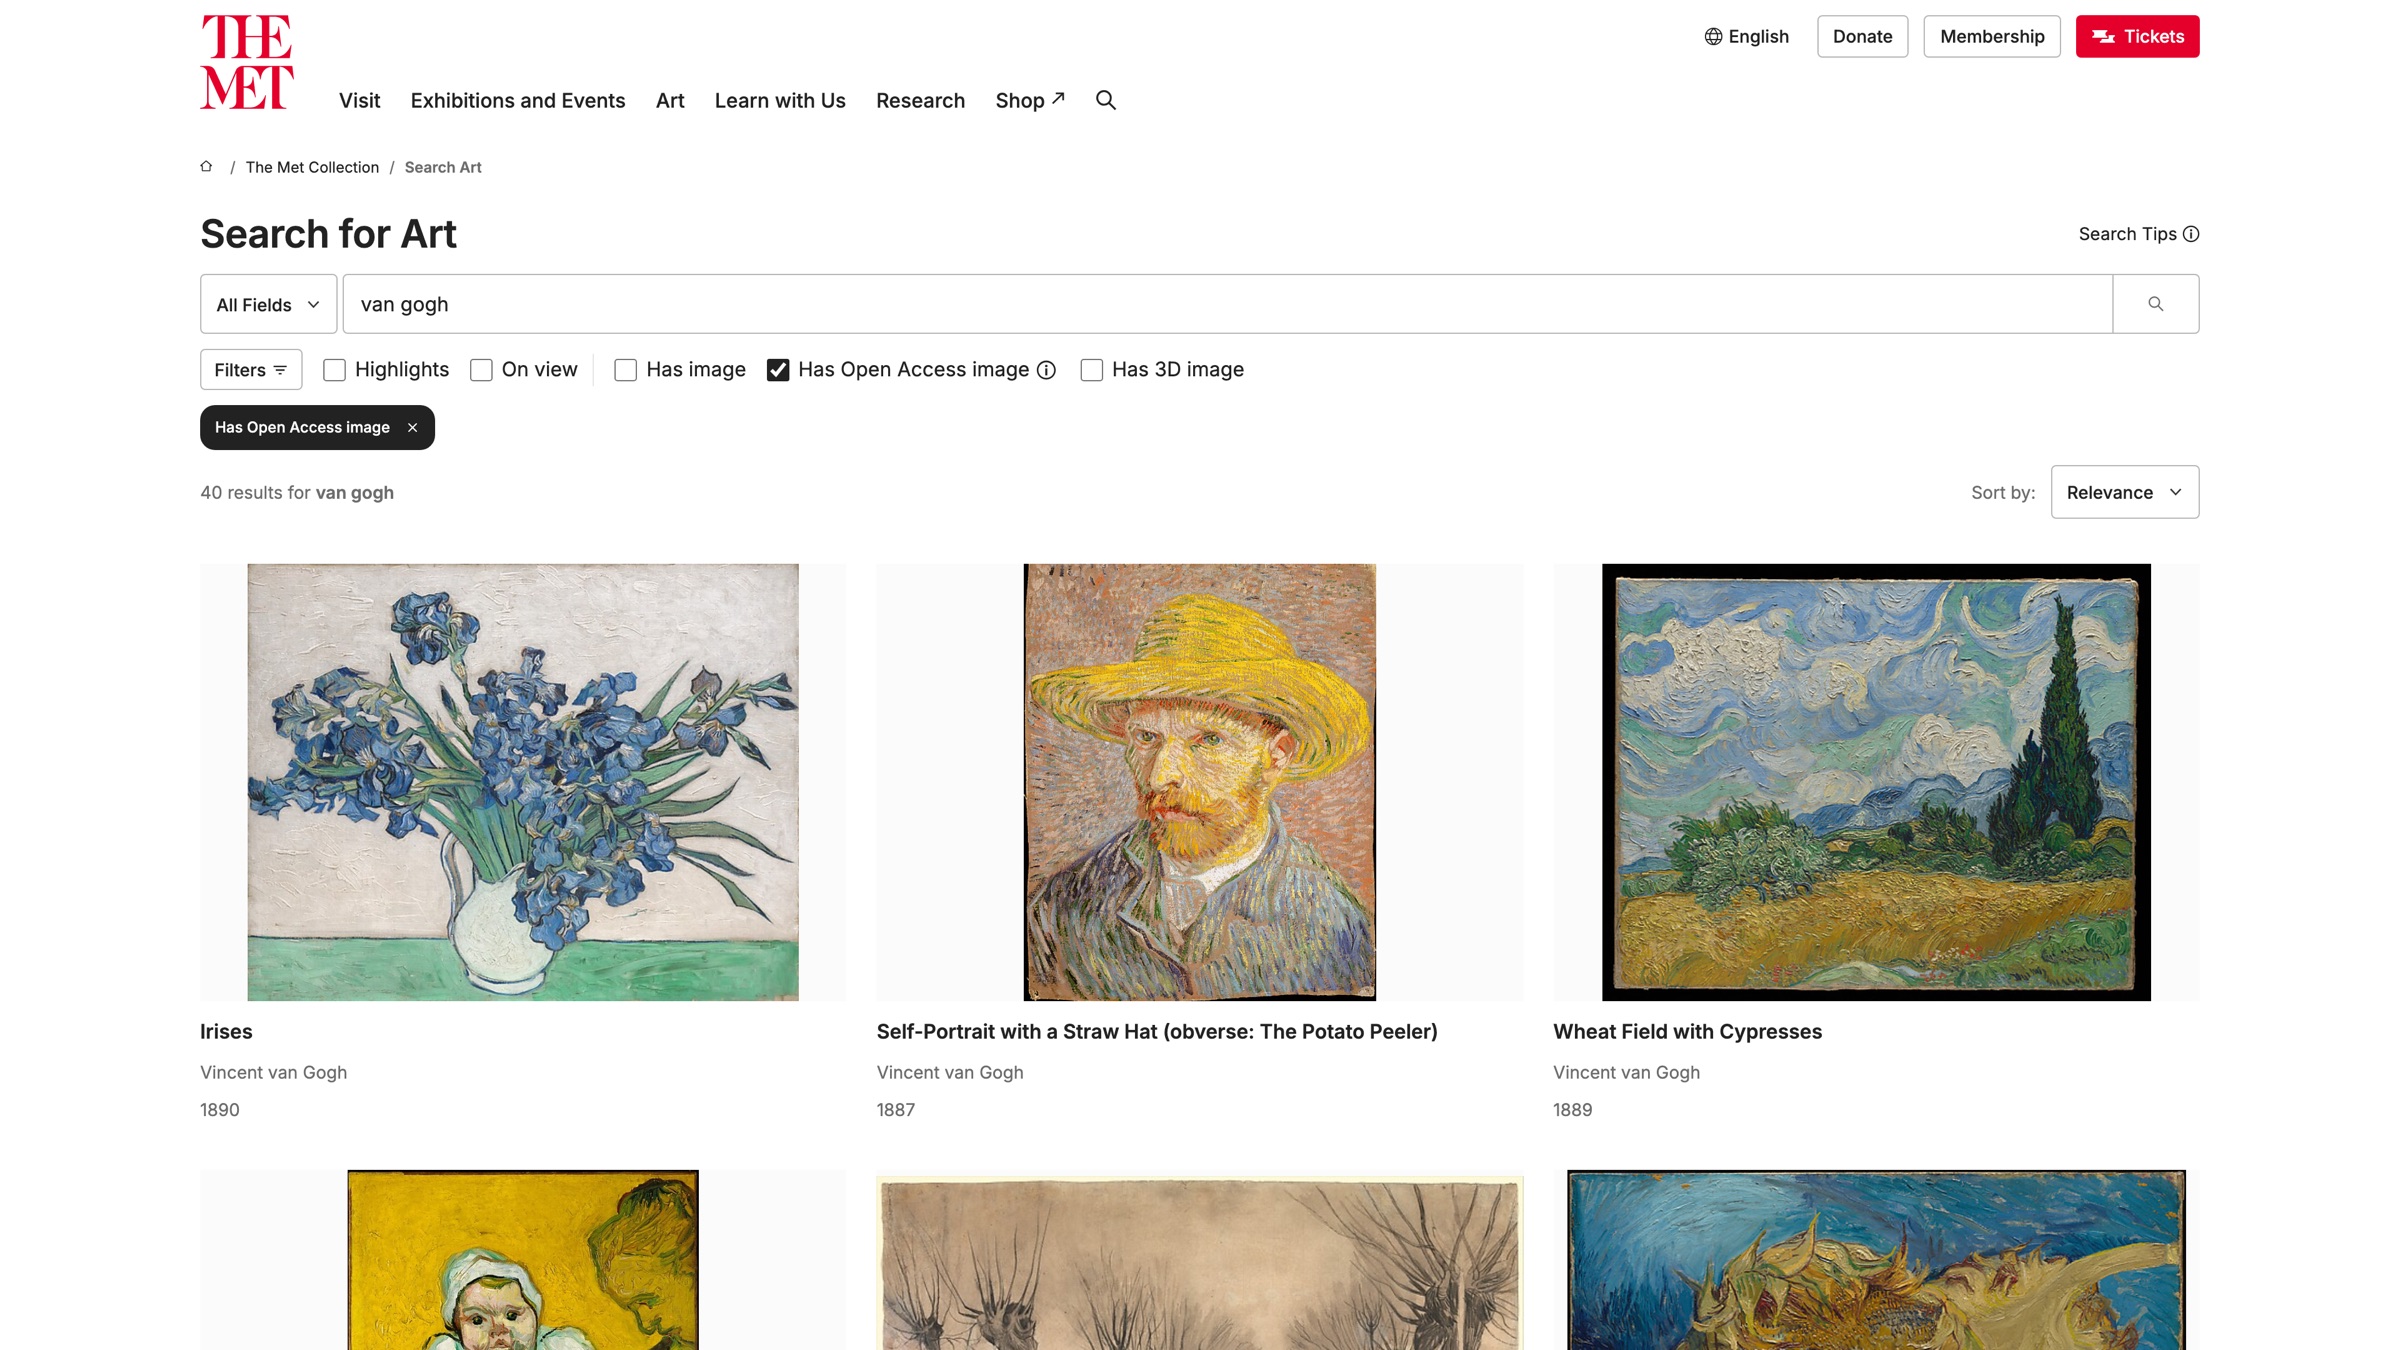Screen dimensions: 2400x1350
Task: Click 'Vincent van Gogh' under Wheat Field with Cypresses
Action: click(1626, 1073)
